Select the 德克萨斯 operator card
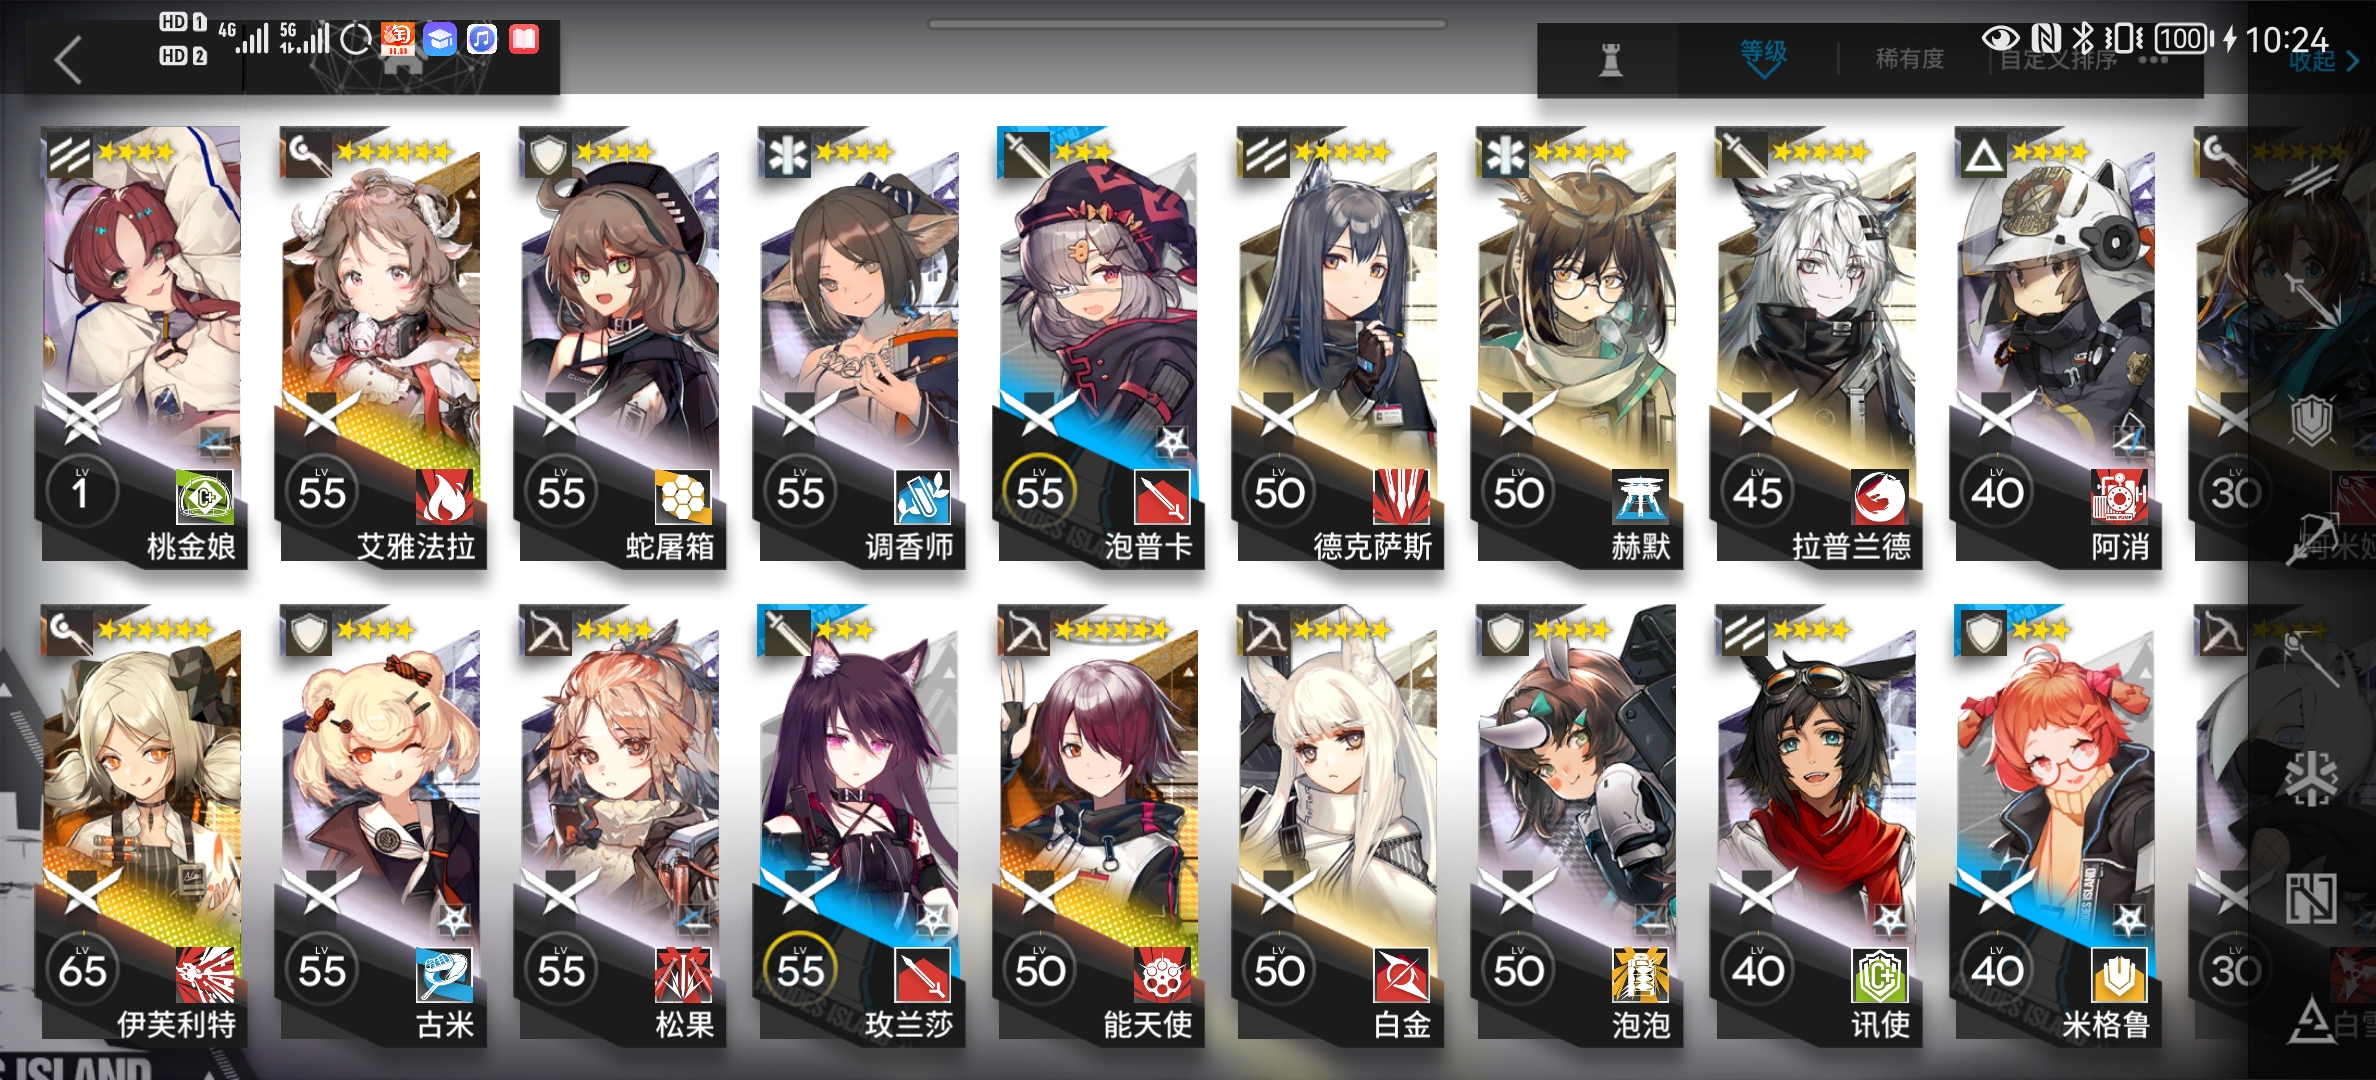The width and height of the screenshot is (2376, 1080). [1338, 347]
